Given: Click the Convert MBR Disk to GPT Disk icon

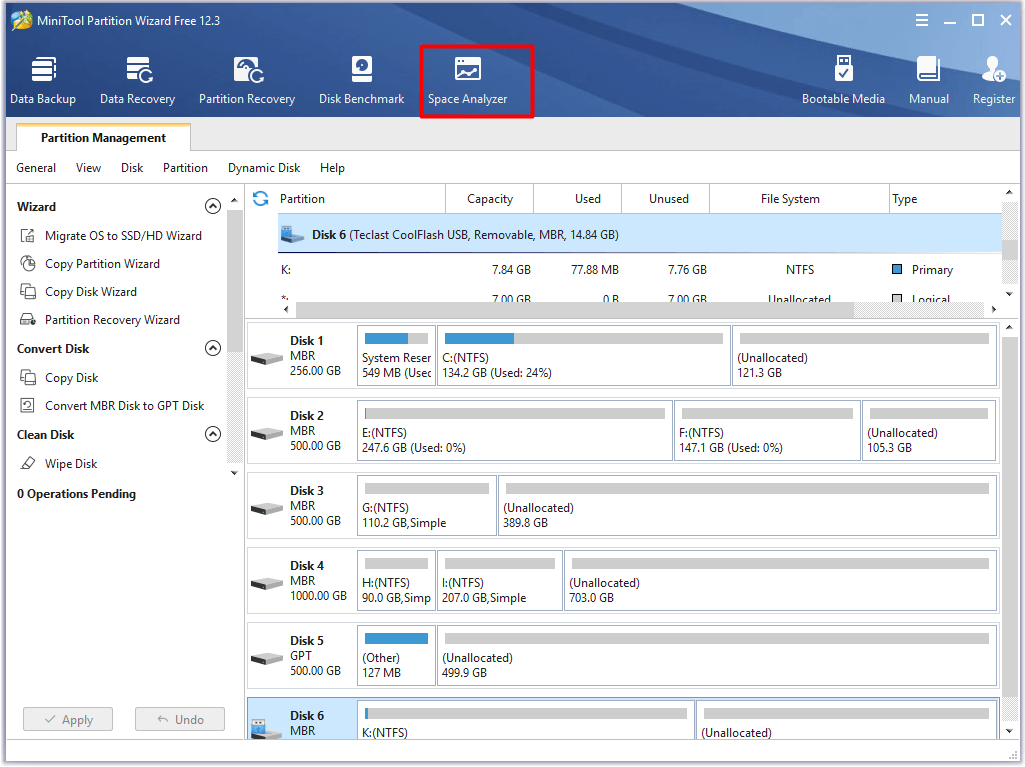Looking at the screenshot, I should tap(27, 405).
